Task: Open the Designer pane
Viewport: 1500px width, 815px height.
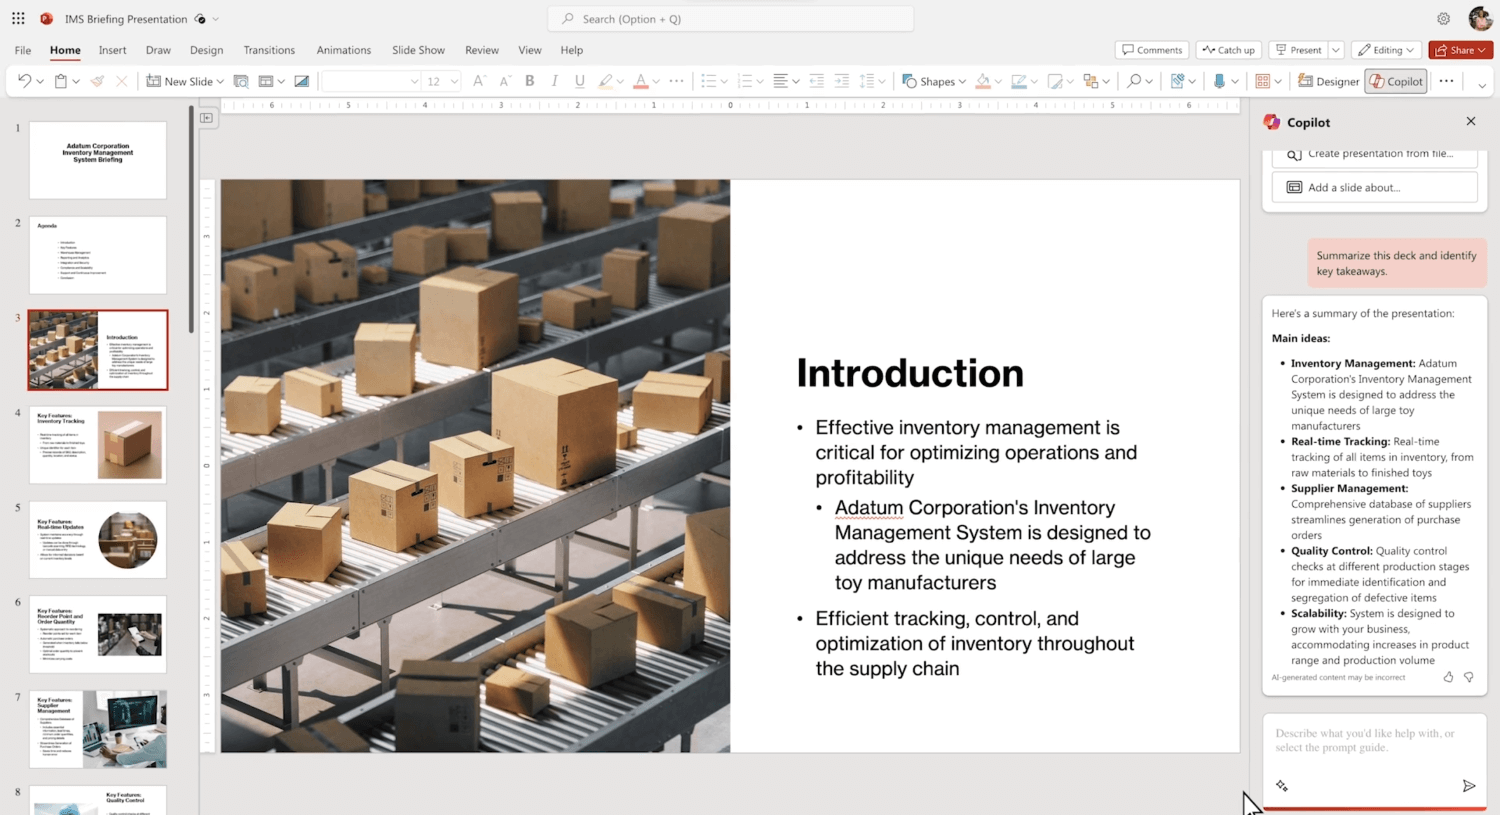Action: click(x=1328, y=81)
